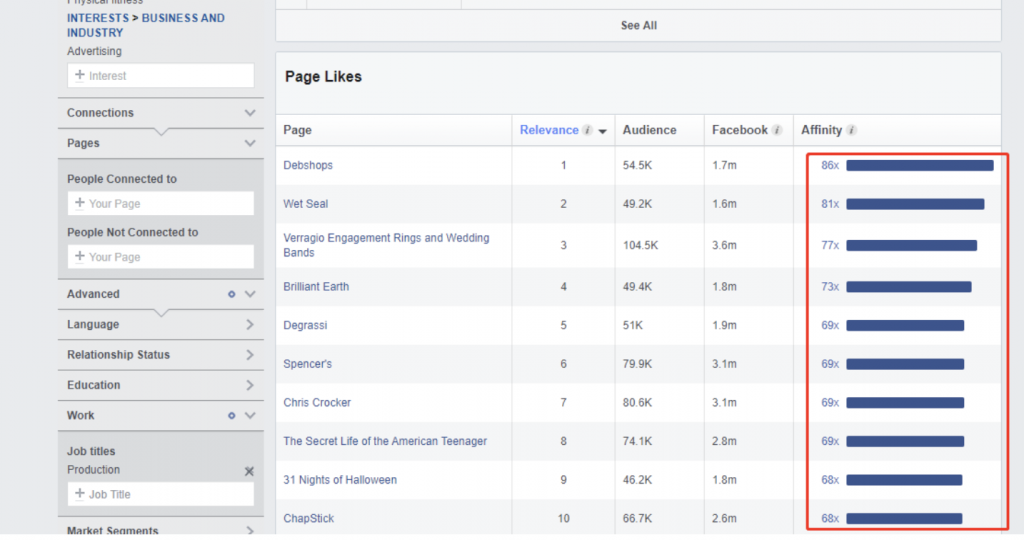Viewport: 1024px width, 540px height.
Task: Click the 86x affinity value
Action: click(x=830, y=165)
